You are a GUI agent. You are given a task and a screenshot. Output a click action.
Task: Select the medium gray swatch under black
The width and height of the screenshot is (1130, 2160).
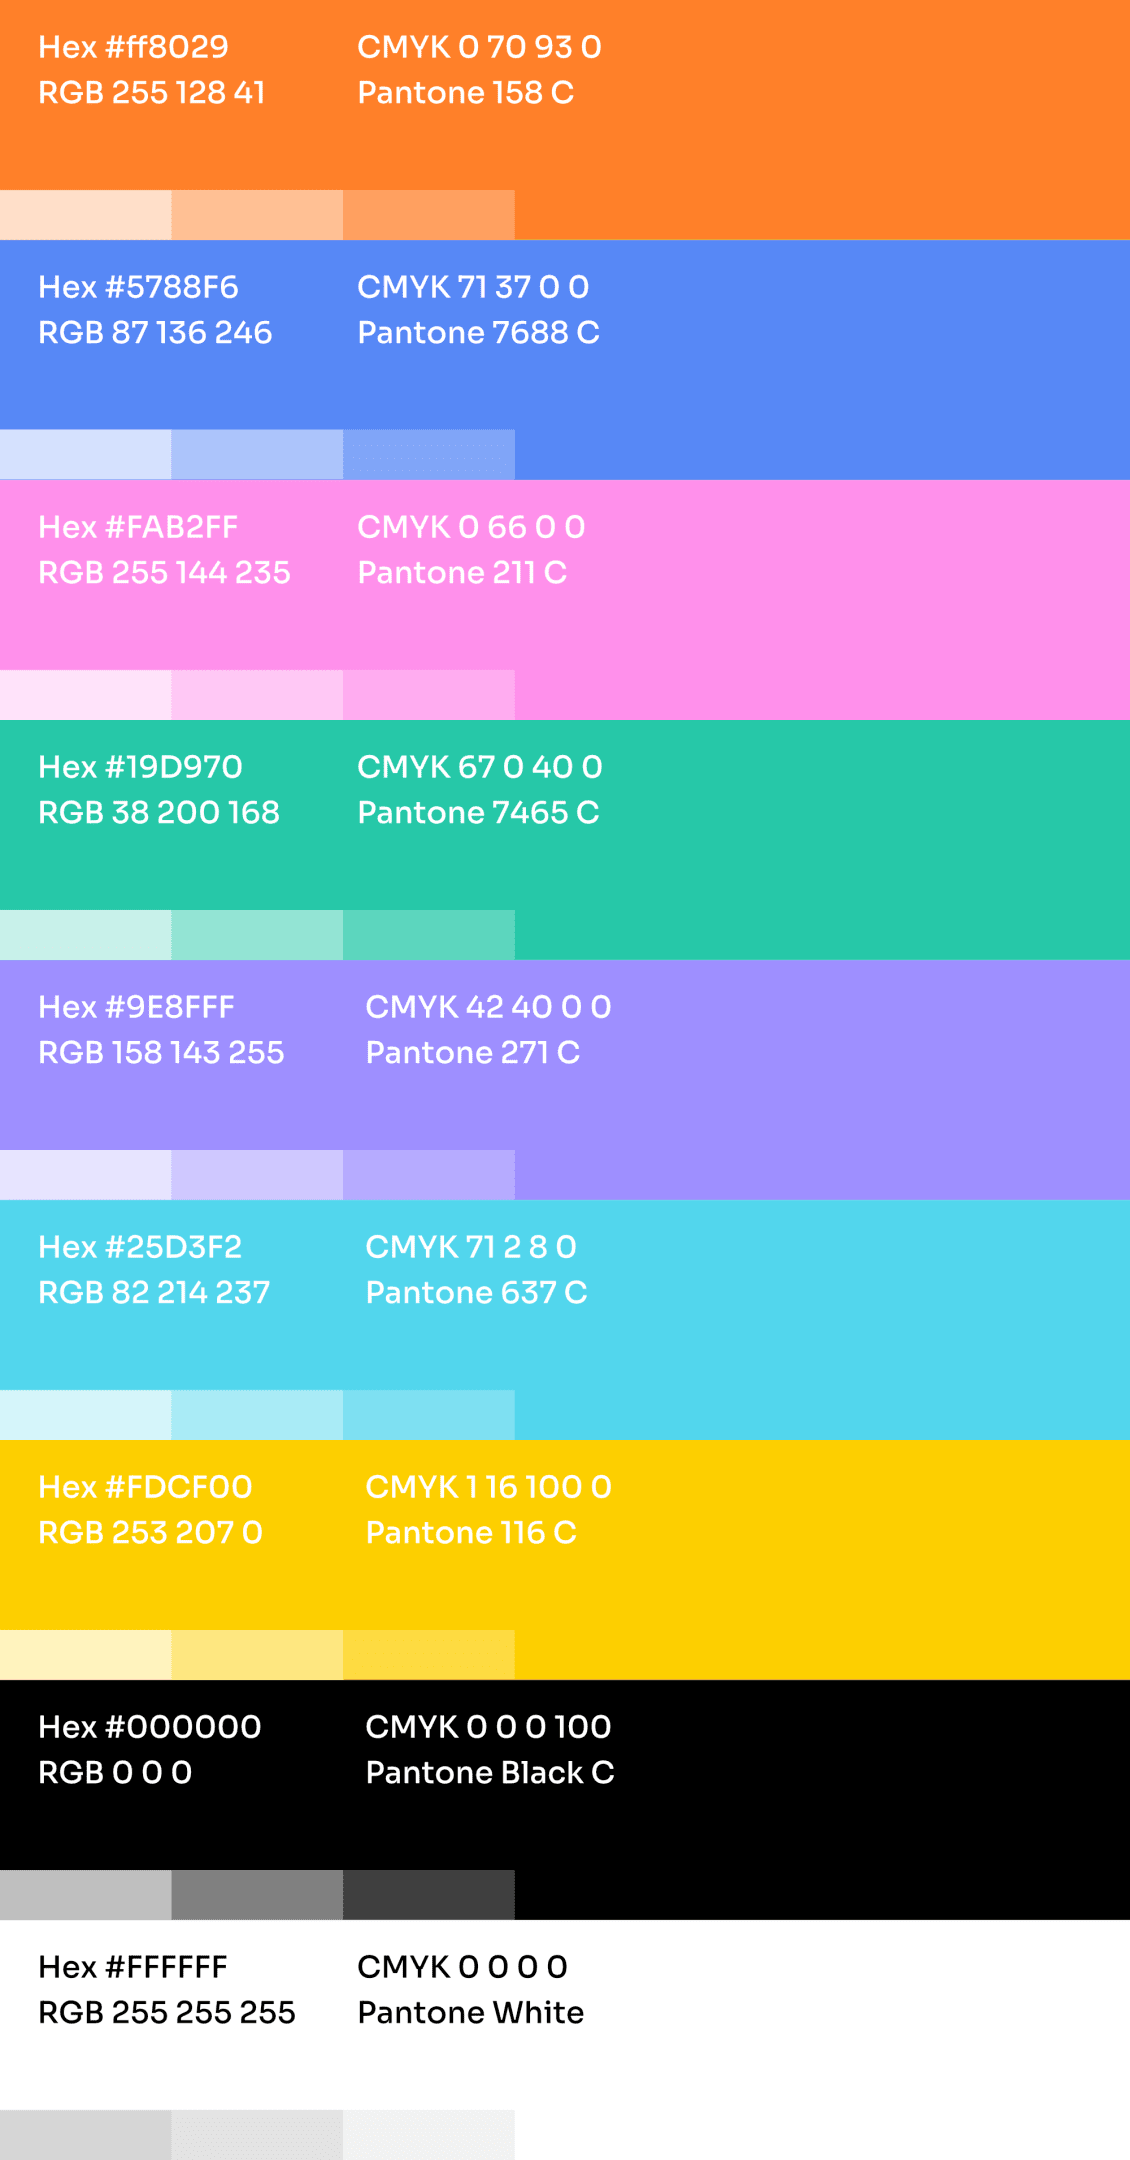[x=257, y=1895]
